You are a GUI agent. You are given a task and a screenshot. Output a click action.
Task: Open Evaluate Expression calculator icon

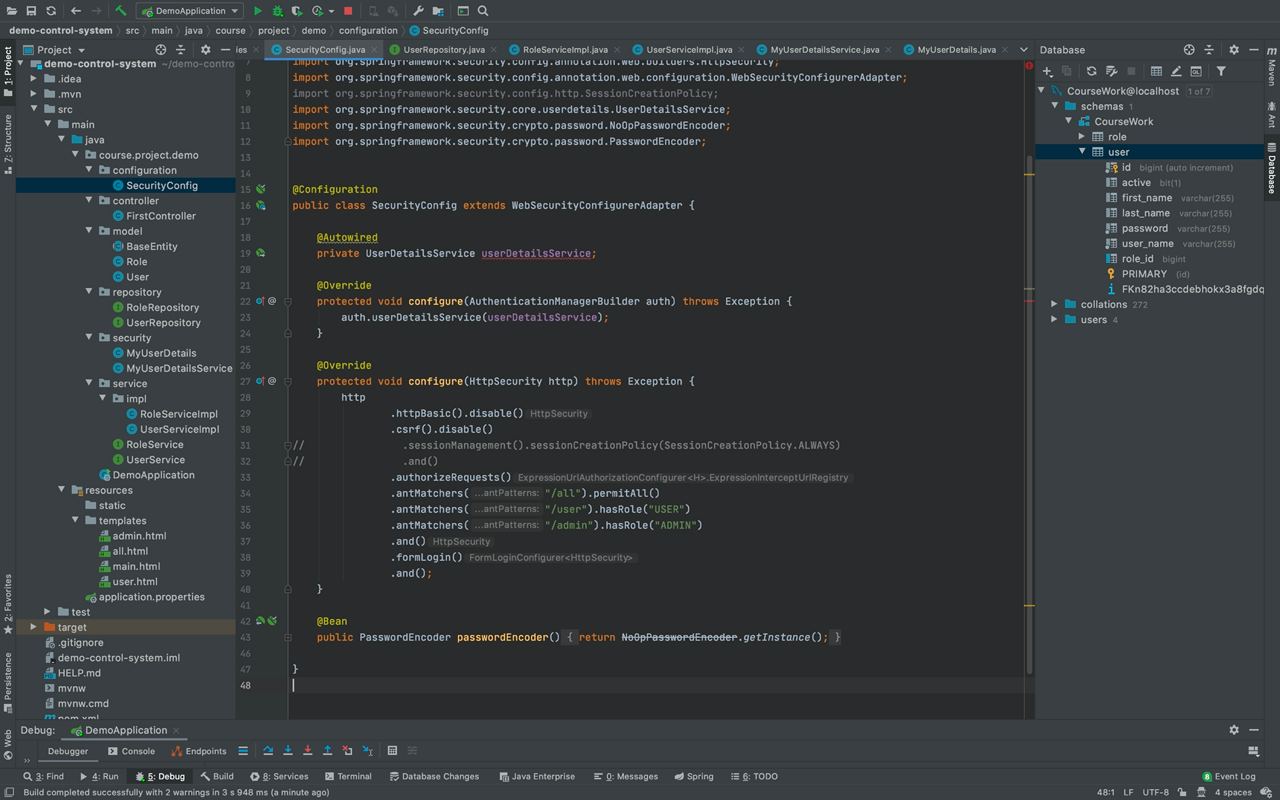(392, 750)
